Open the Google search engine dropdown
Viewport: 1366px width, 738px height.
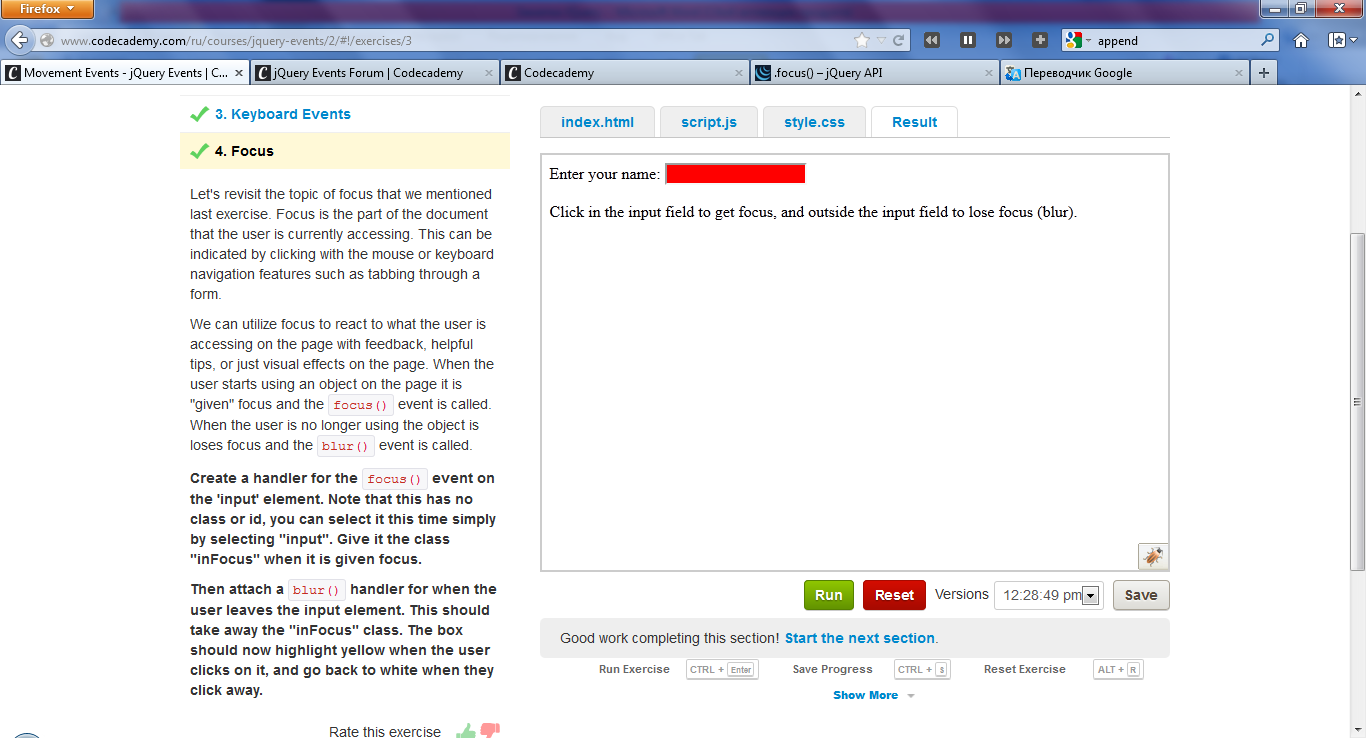(x=1079, y=41)
